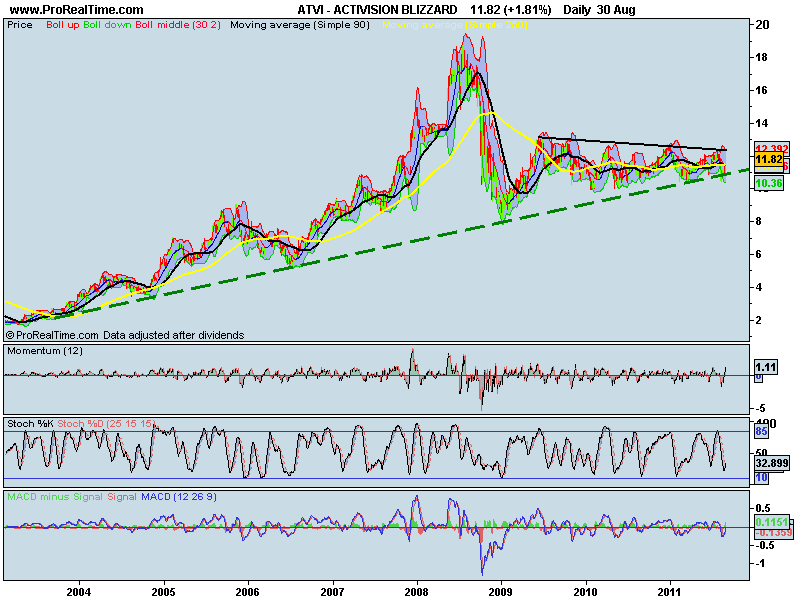Viewport: 800px width, 600px height.
Task: Click the 2011 year label on the time axis
Action: pyautogui.click(x=669, y=592)
